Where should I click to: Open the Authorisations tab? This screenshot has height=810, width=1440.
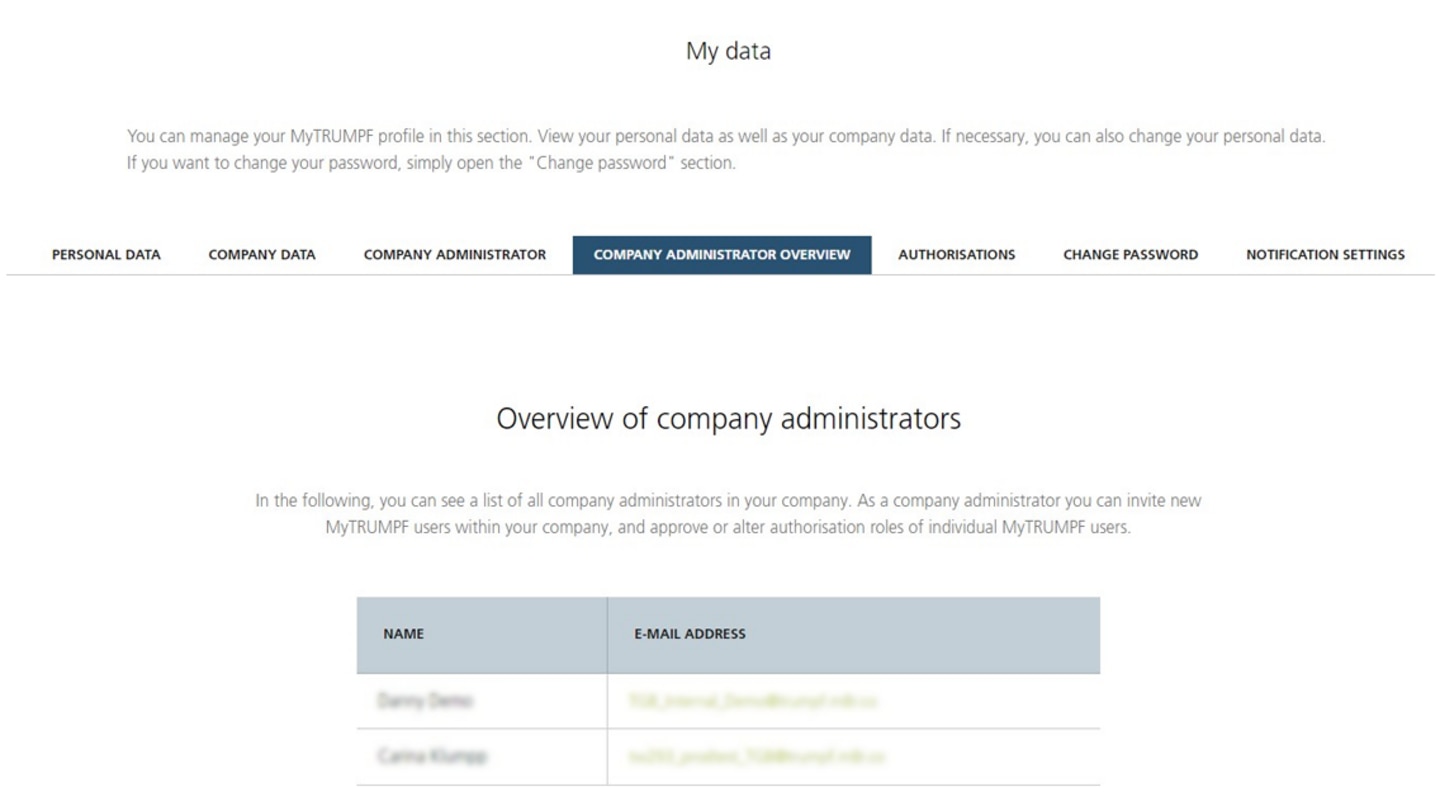coord(956,254)
